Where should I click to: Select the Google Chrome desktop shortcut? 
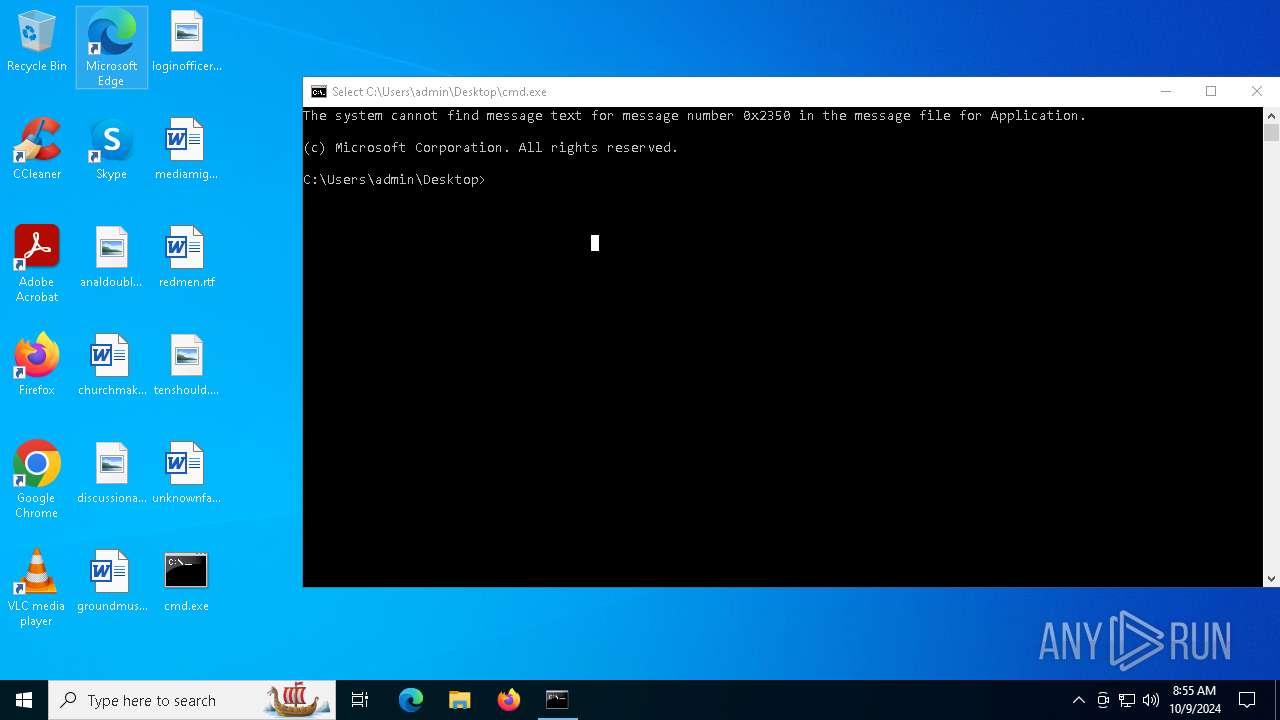click(37, 480)
